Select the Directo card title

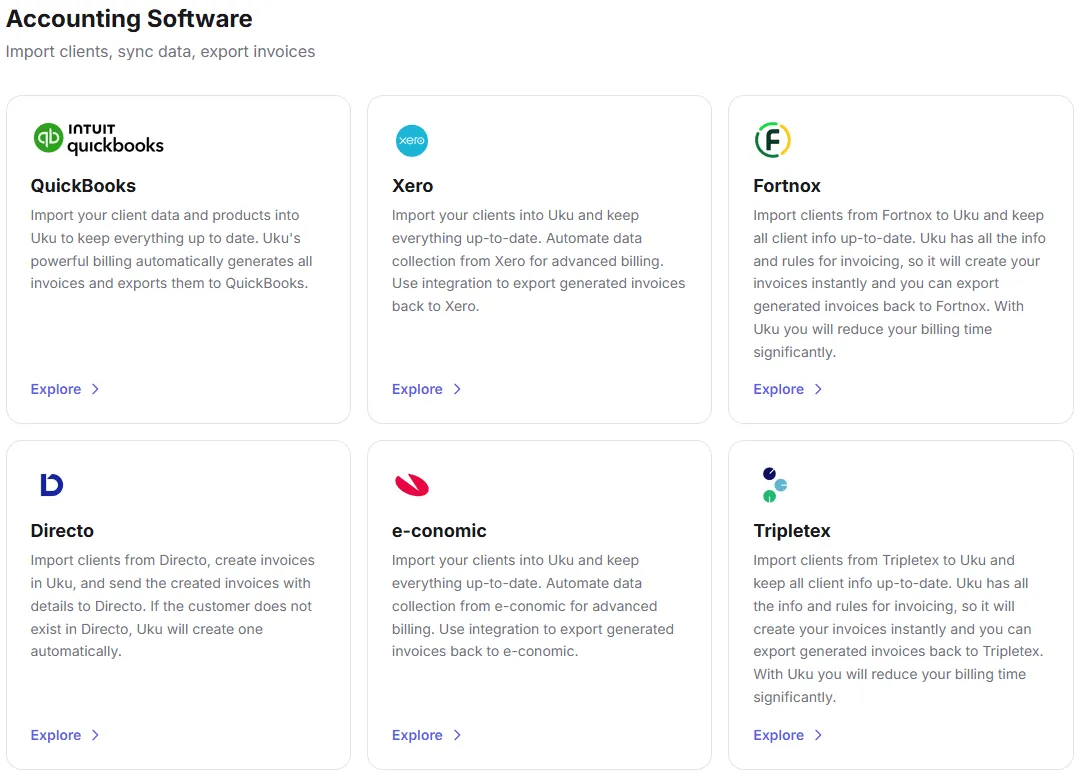tap(62, 531)
